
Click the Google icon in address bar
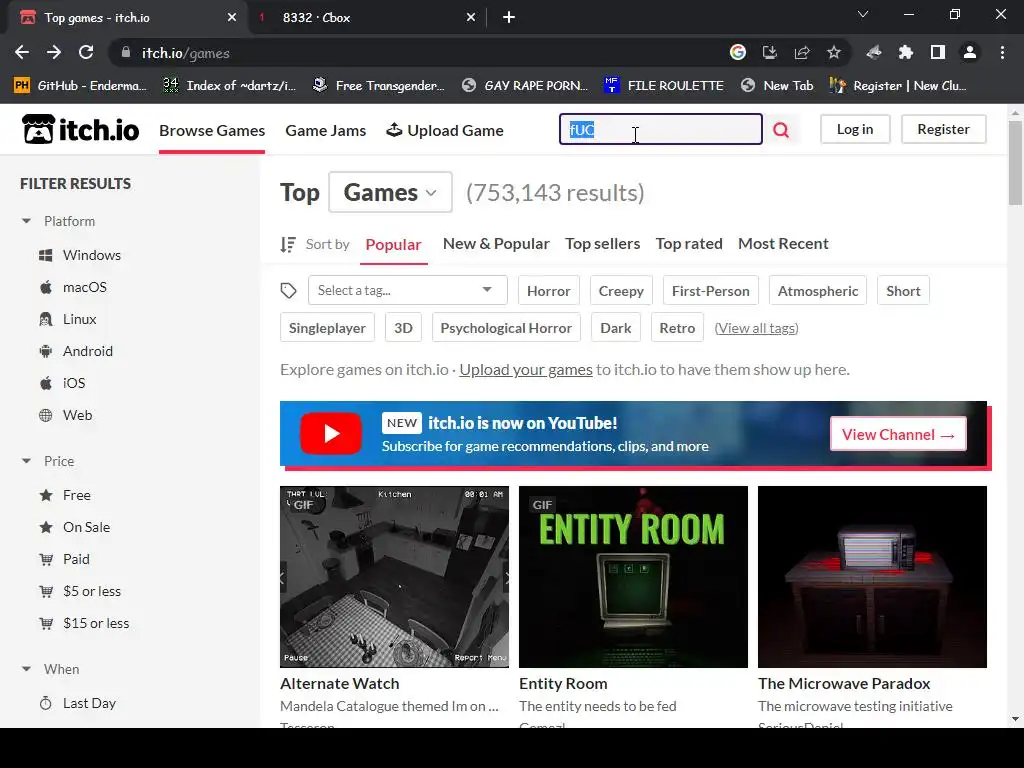coord(738,53)
